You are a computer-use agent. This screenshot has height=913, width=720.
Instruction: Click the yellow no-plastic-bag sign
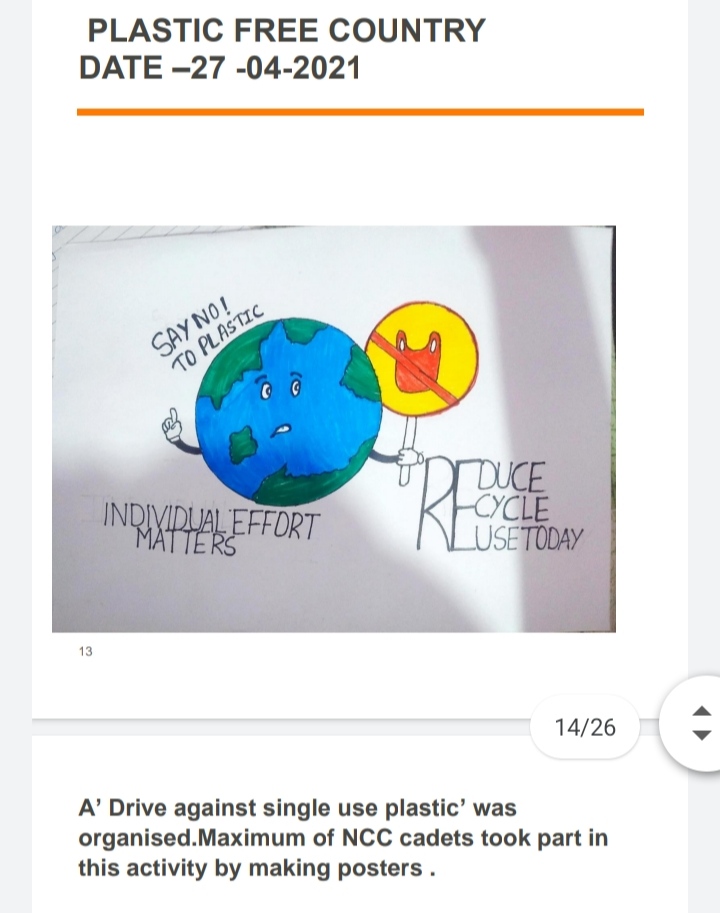click(422, 359)
